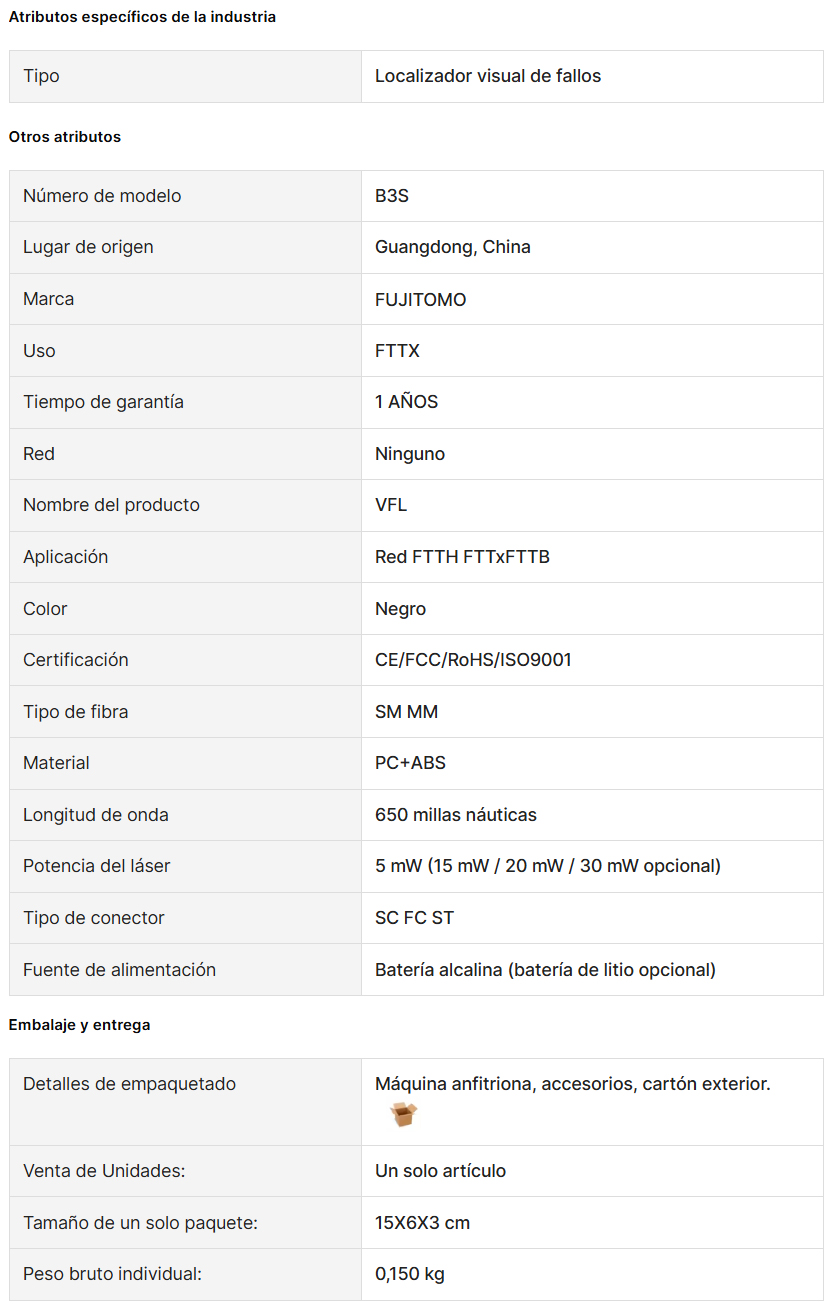This screenshot has width=831, height=1309.
Task: Select the 'Localizador visual de fallos' value
Action: (x=488, y=76)
